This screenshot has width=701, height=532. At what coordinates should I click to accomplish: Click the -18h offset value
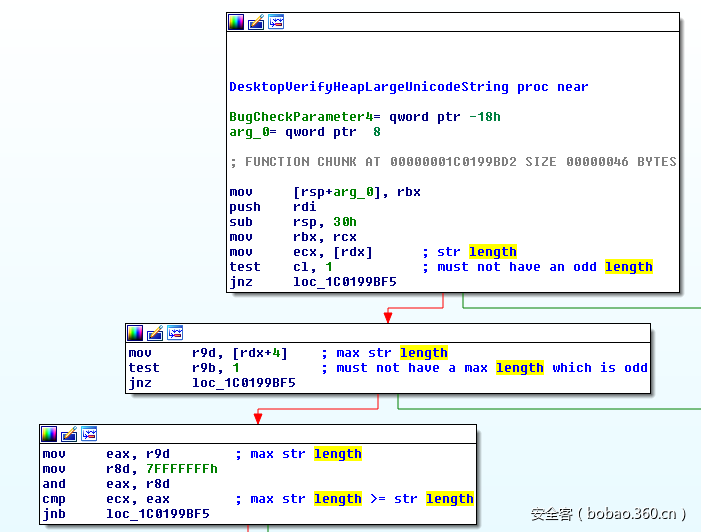pyautogui.click(x=485, y=117)
